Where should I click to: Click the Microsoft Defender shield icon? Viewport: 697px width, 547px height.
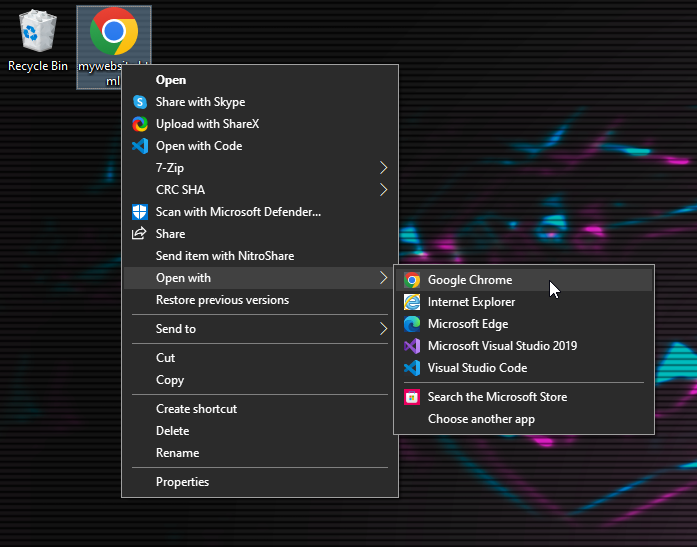[140, 212]
